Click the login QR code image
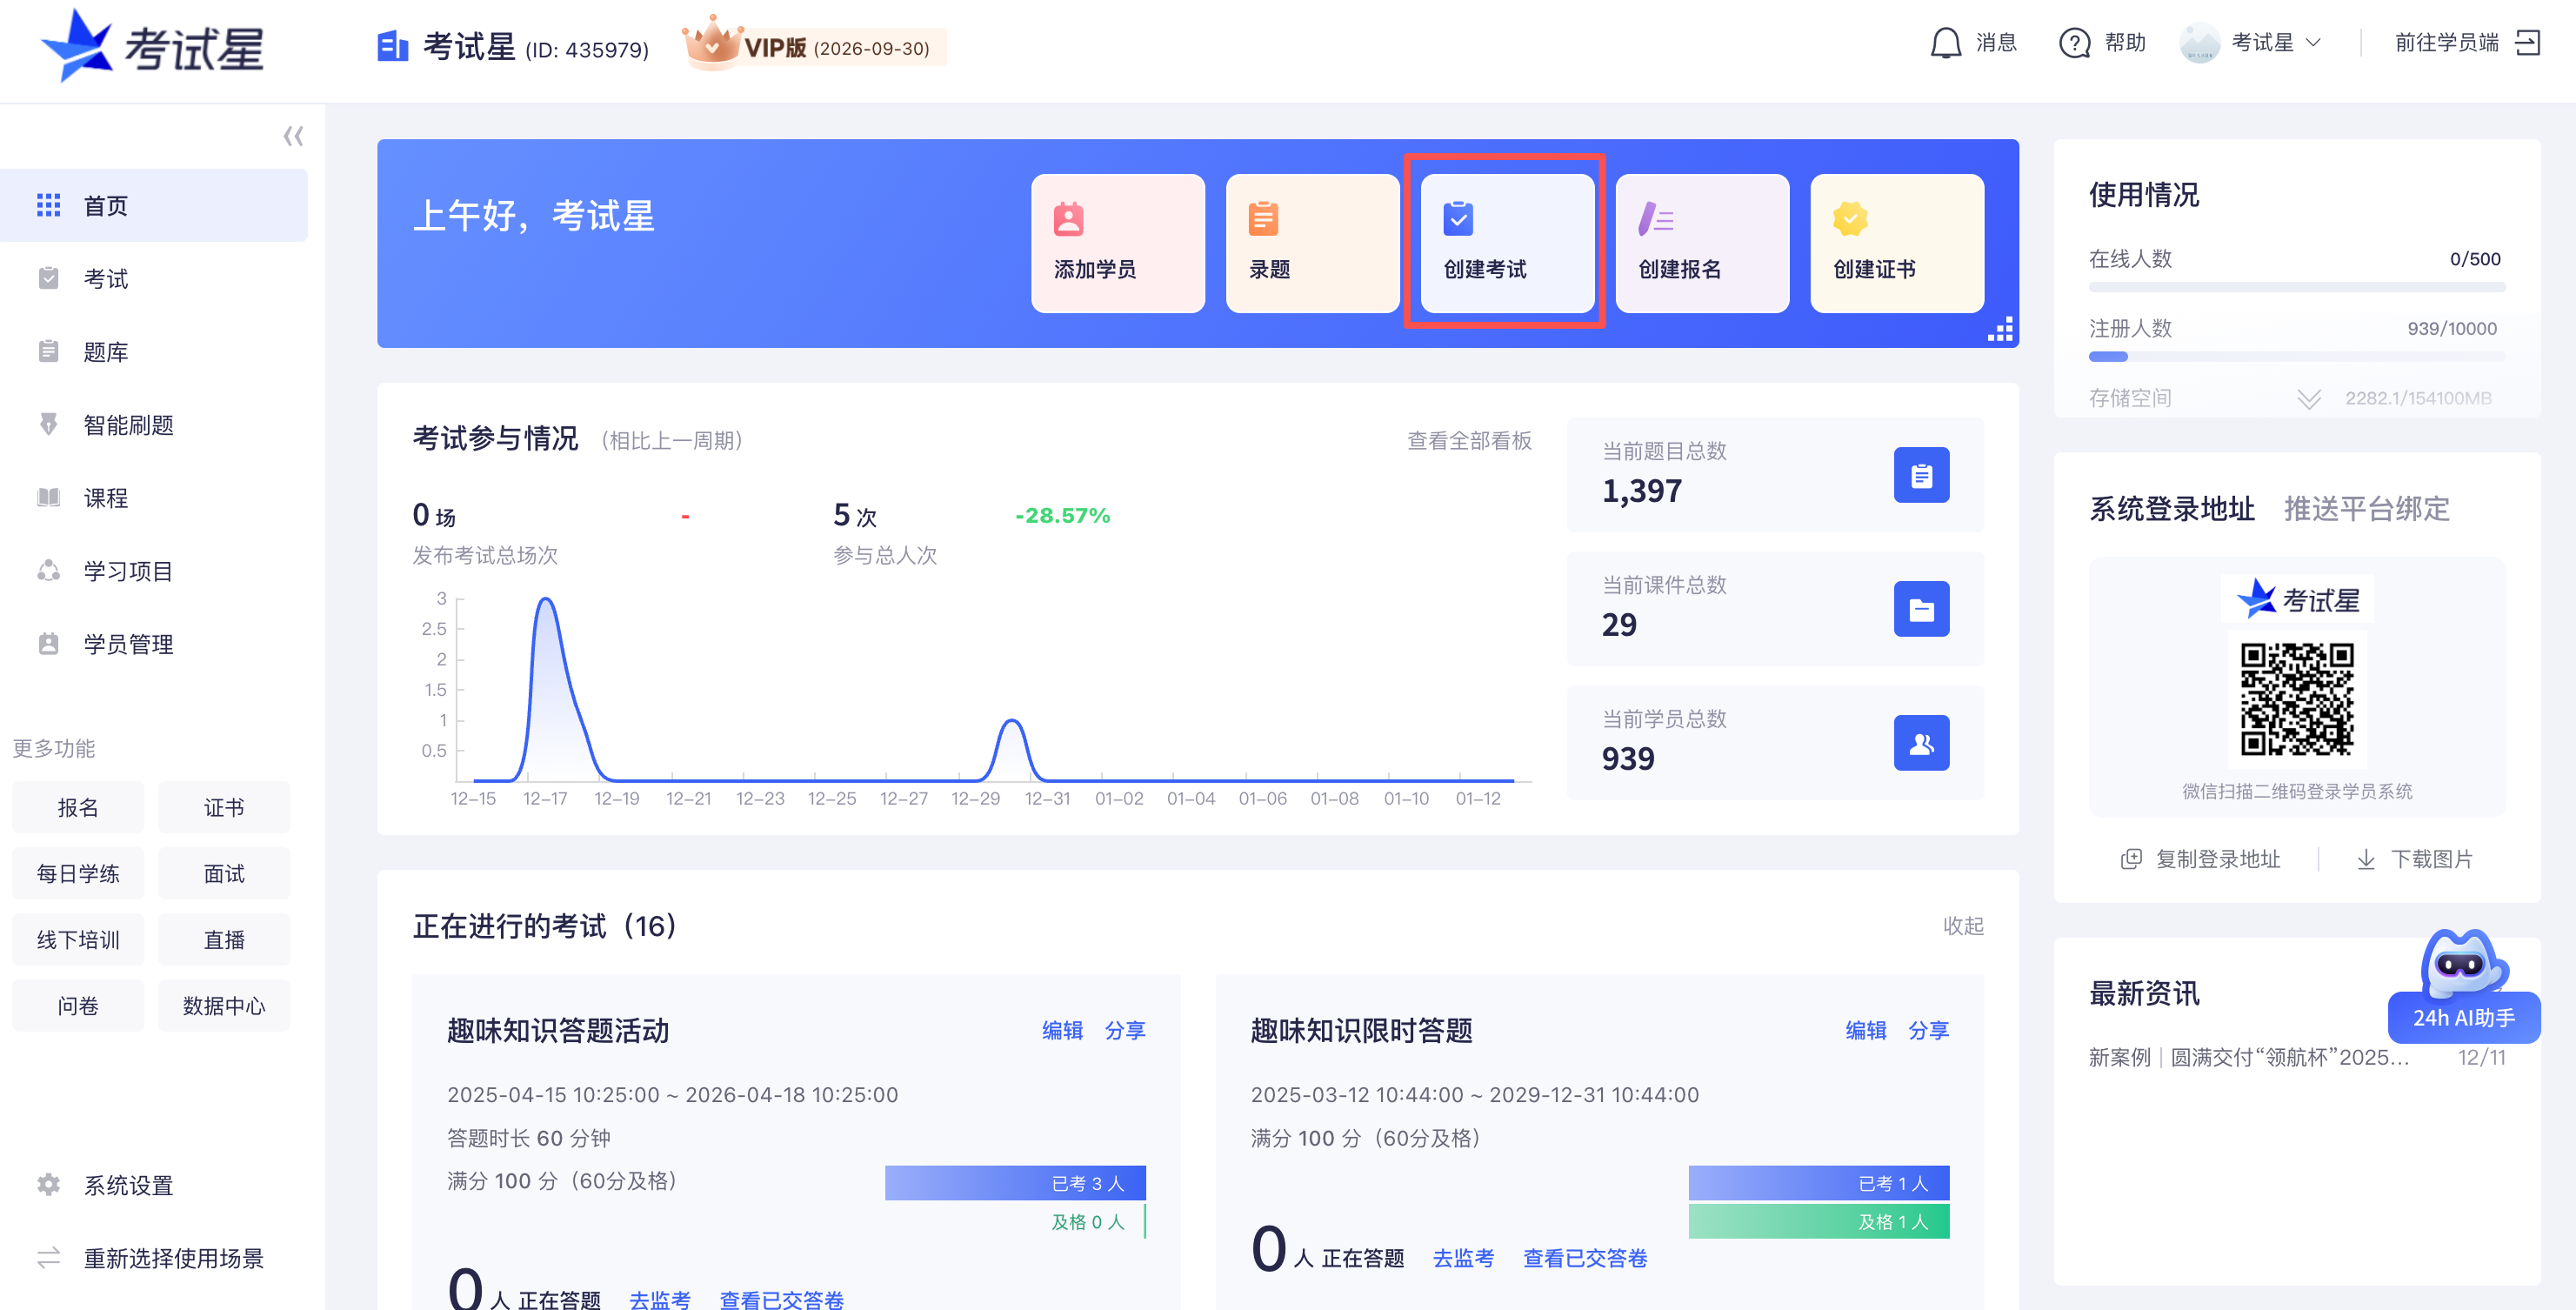Screen dimensions: 2576x1310 pos(2296,699)
